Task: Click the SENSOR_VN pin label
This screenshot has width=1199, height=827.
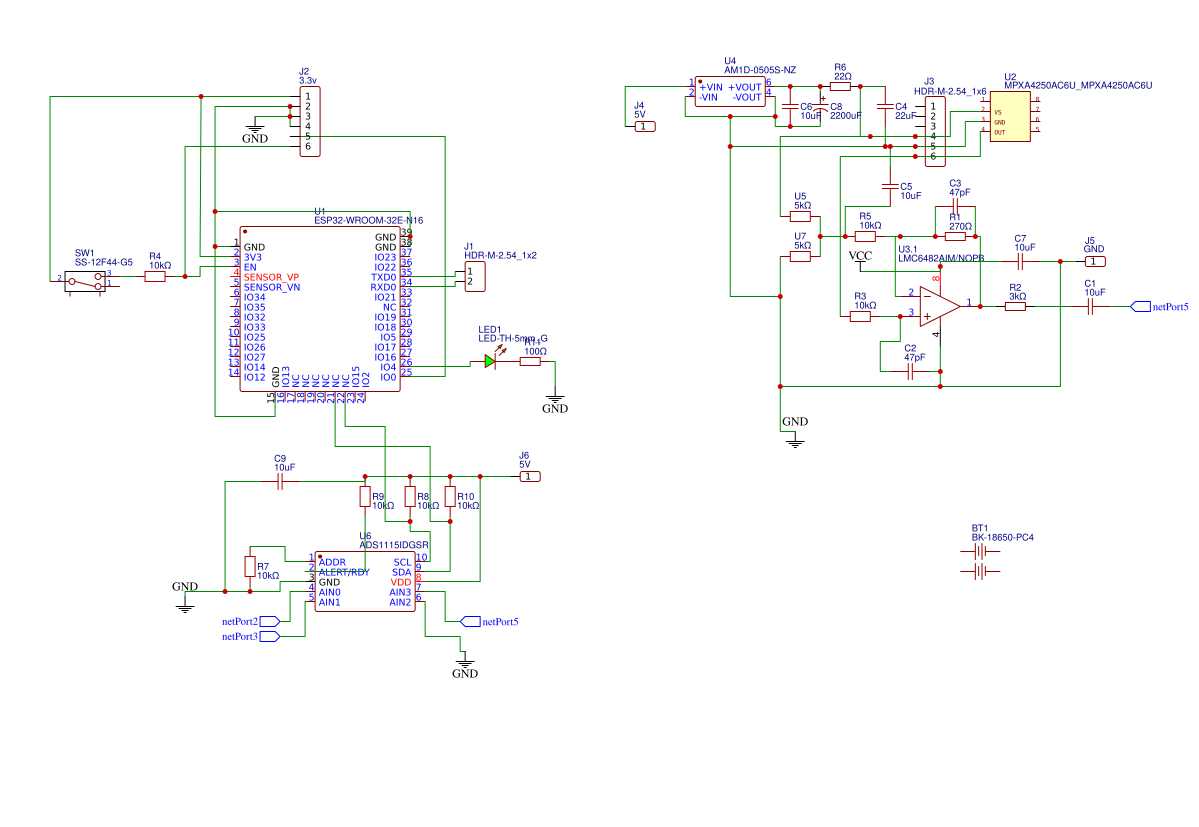Action: coord(271,287)
